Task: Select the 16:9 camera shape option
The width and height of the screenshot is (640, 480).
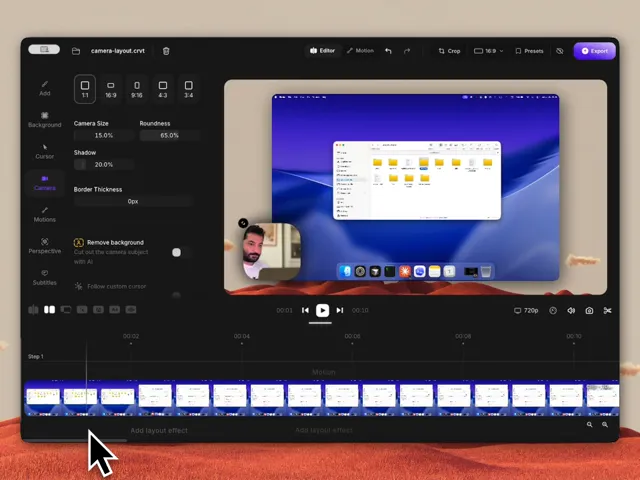Action: tap(111, 89)
